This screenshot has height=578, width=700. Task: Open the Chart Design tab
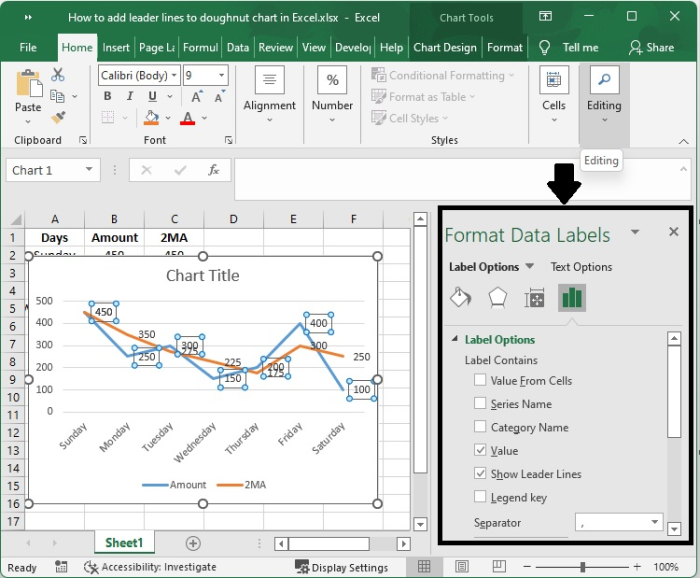445,47
